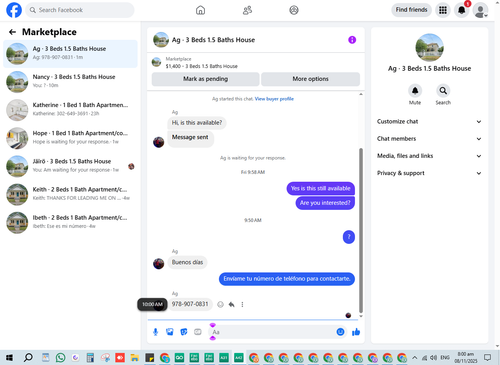Click the chat scrollbar thumb
Image resolution: width=500 pixels, height=365 pixels.
361,231
